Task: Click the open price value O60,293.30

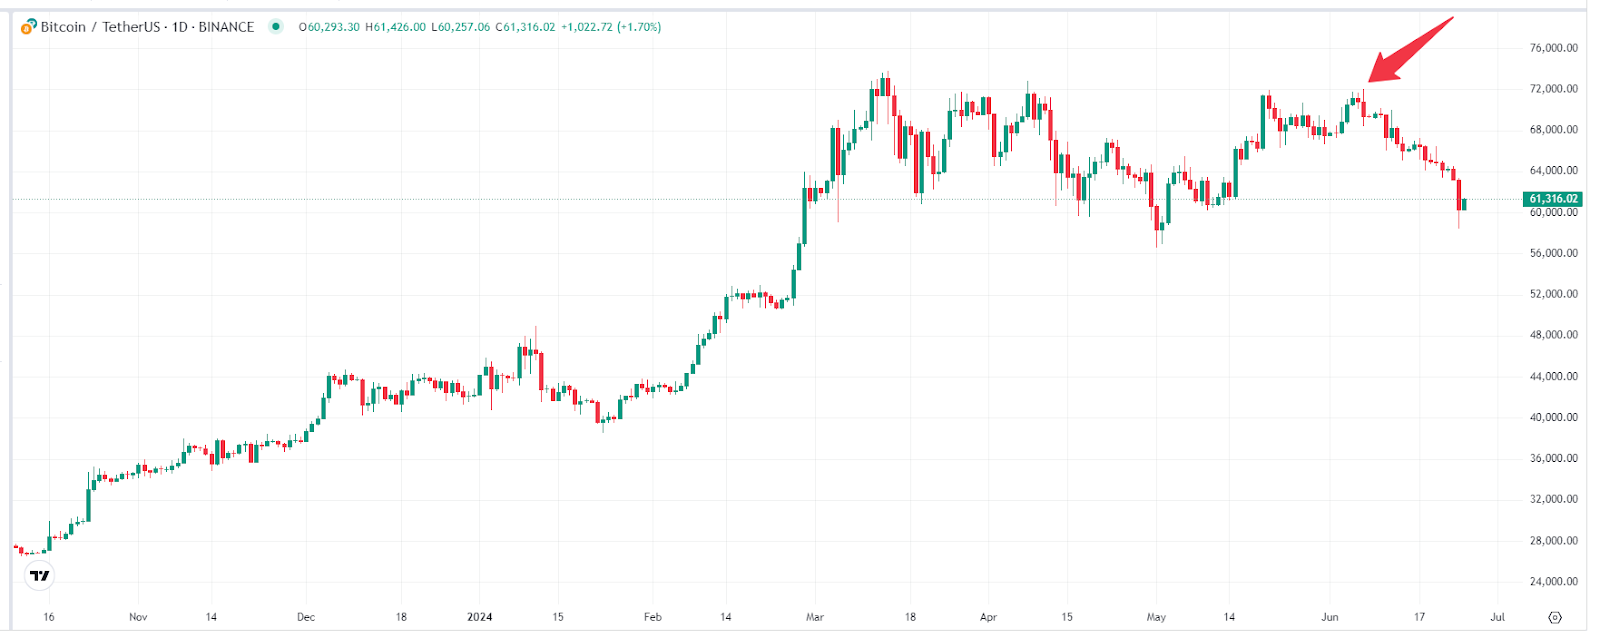Action: (x=329, y=27)
